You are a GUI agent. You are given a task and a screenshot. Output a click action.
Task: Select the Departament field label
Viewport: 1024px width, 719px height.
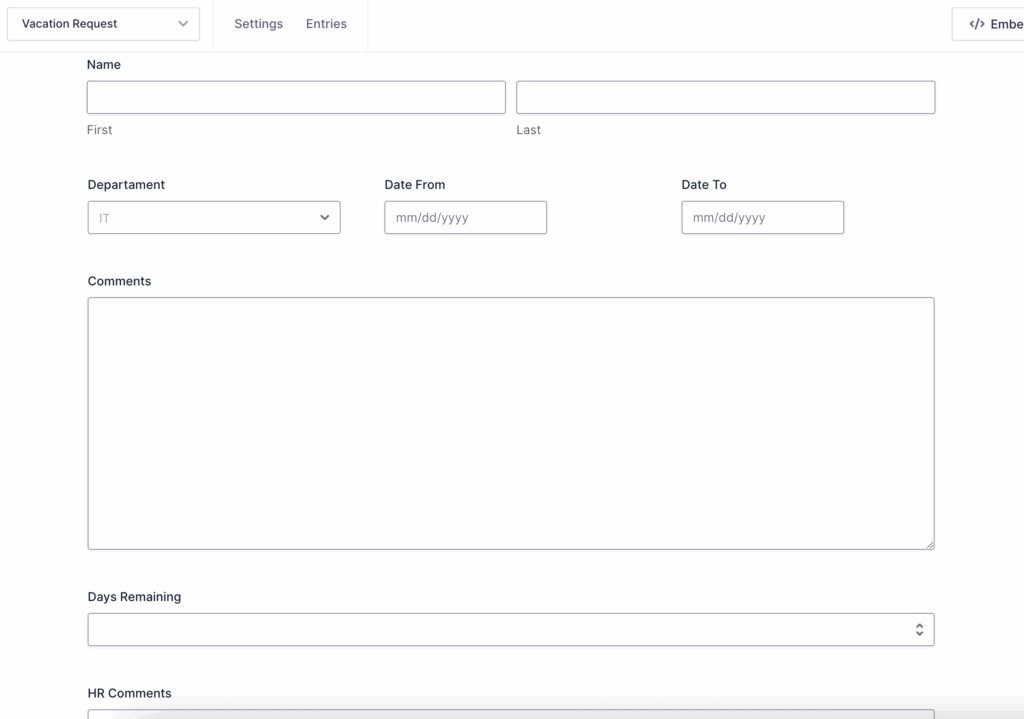[126, 184]
